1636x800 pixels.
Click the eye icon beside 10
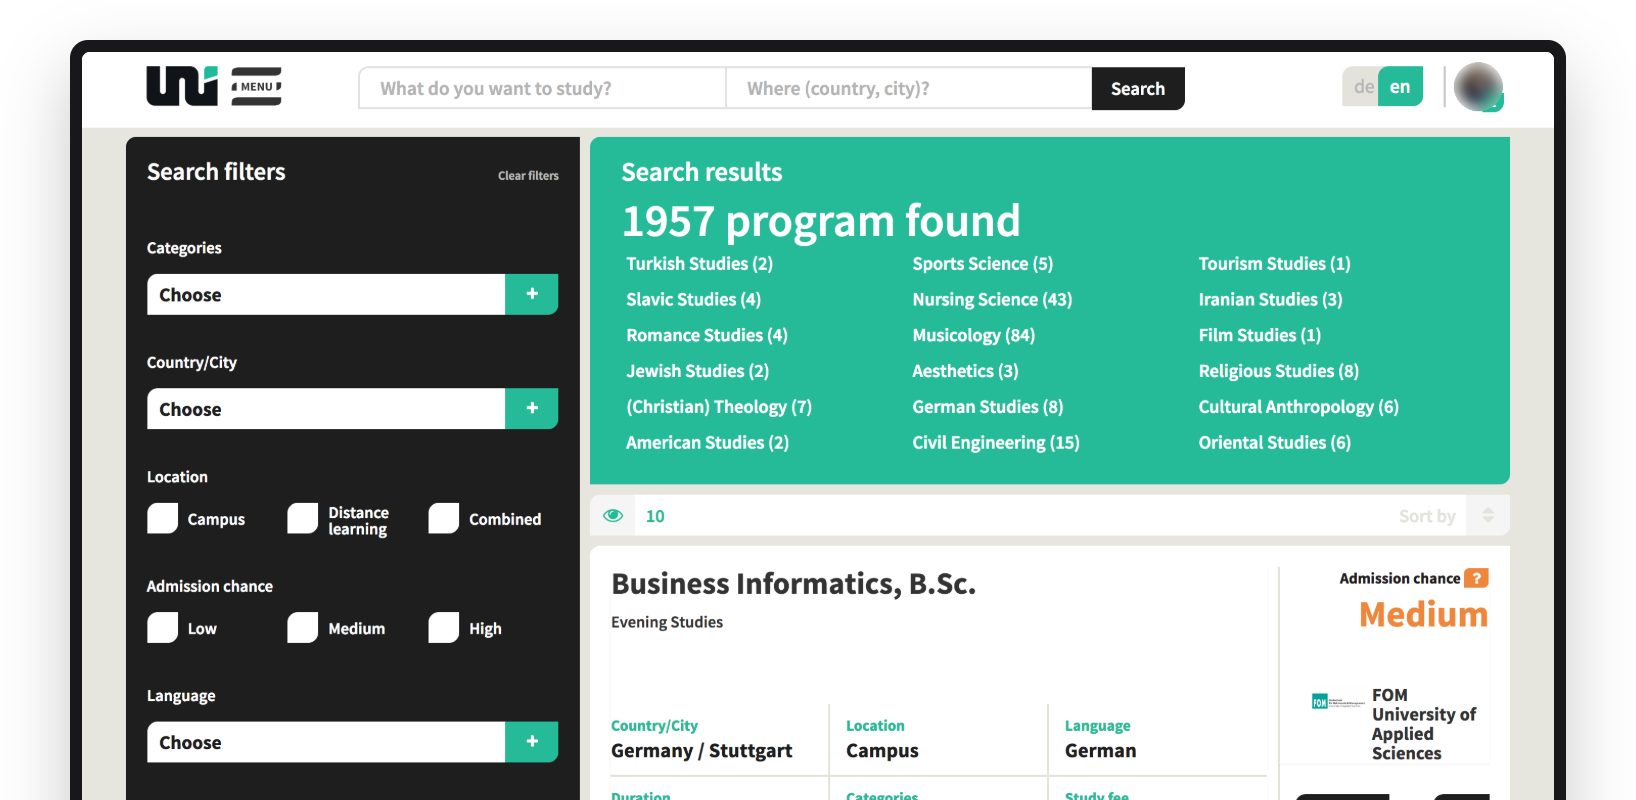click(613, 516)
